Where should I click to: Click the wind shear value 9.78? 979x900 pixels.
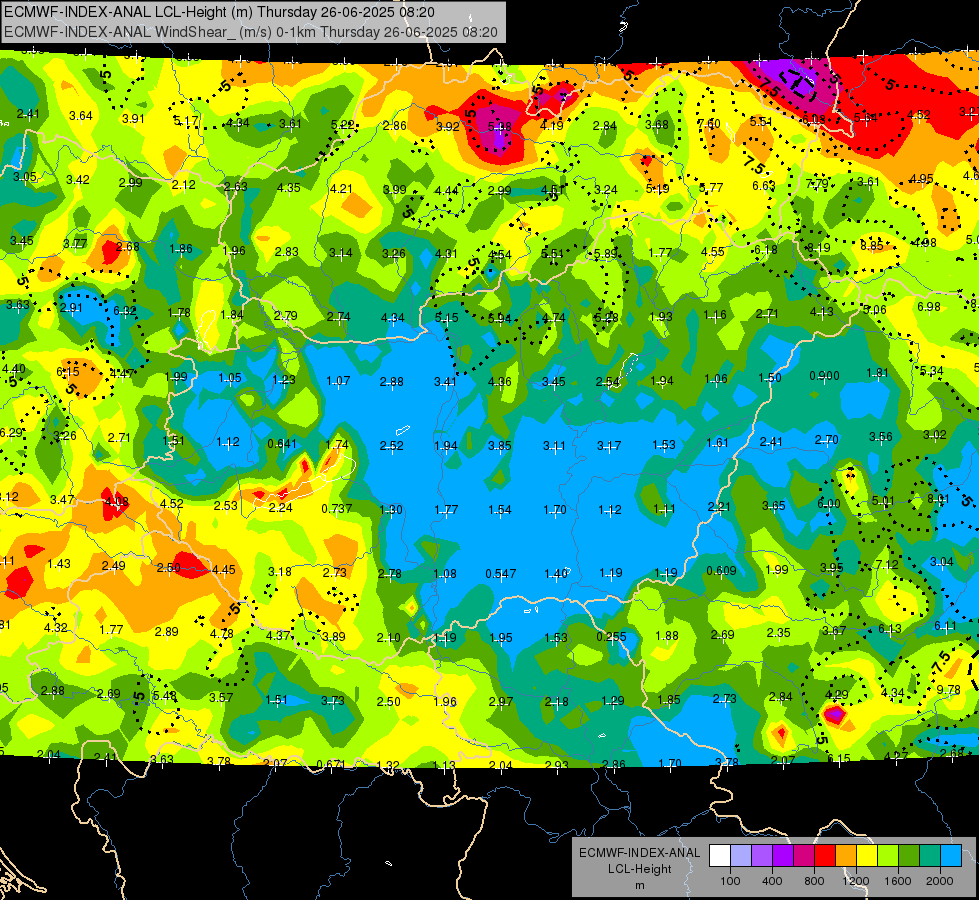click(x=948, y=690)
